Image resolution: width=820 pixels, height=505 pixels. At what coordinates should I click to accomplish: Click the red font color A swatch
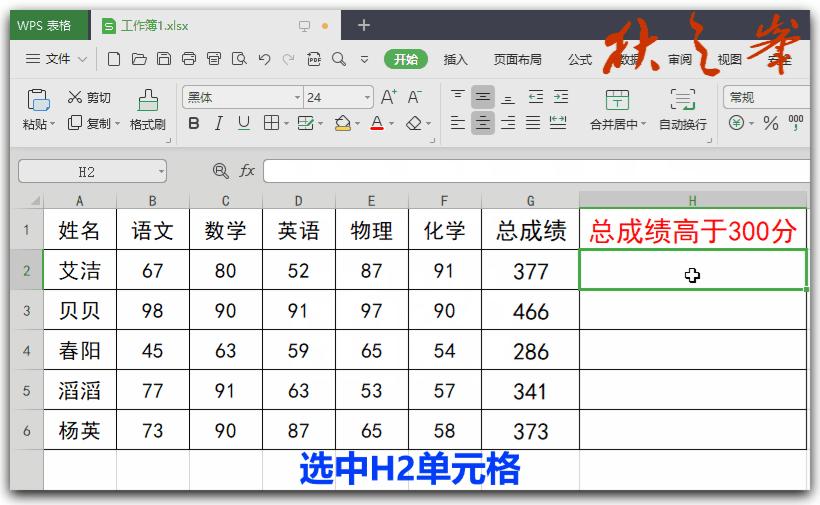pyautogui.click(x=377, y=123)
